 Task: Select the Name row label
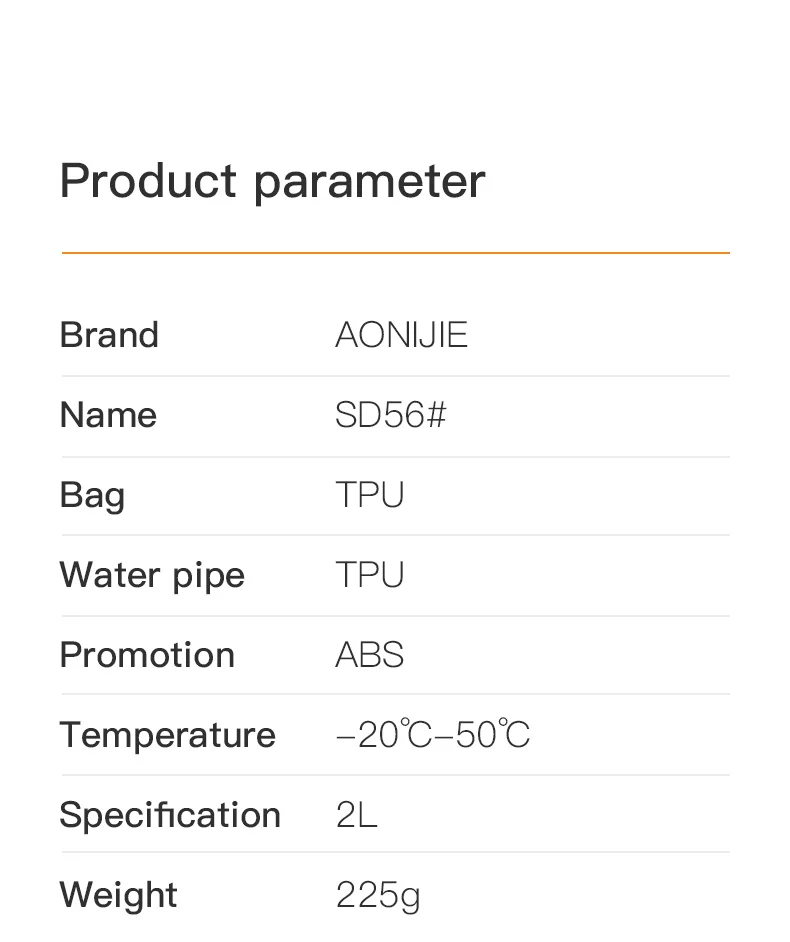tap(108, 415)
